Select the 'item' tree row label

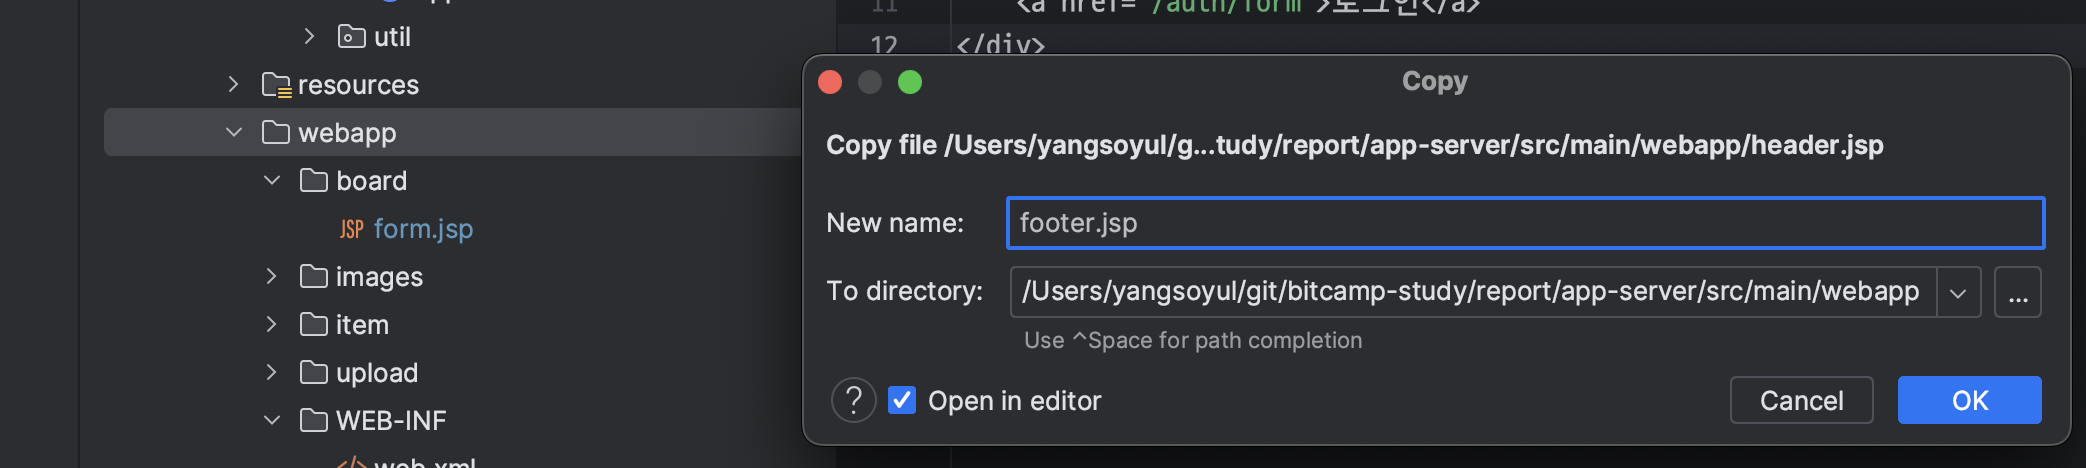[362, 325]
